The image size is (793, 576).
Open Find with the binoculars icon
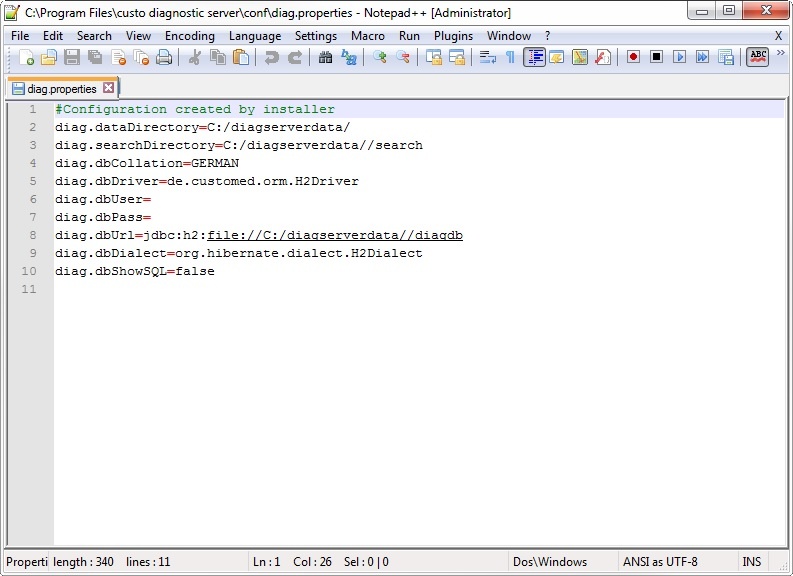(325, 57)
